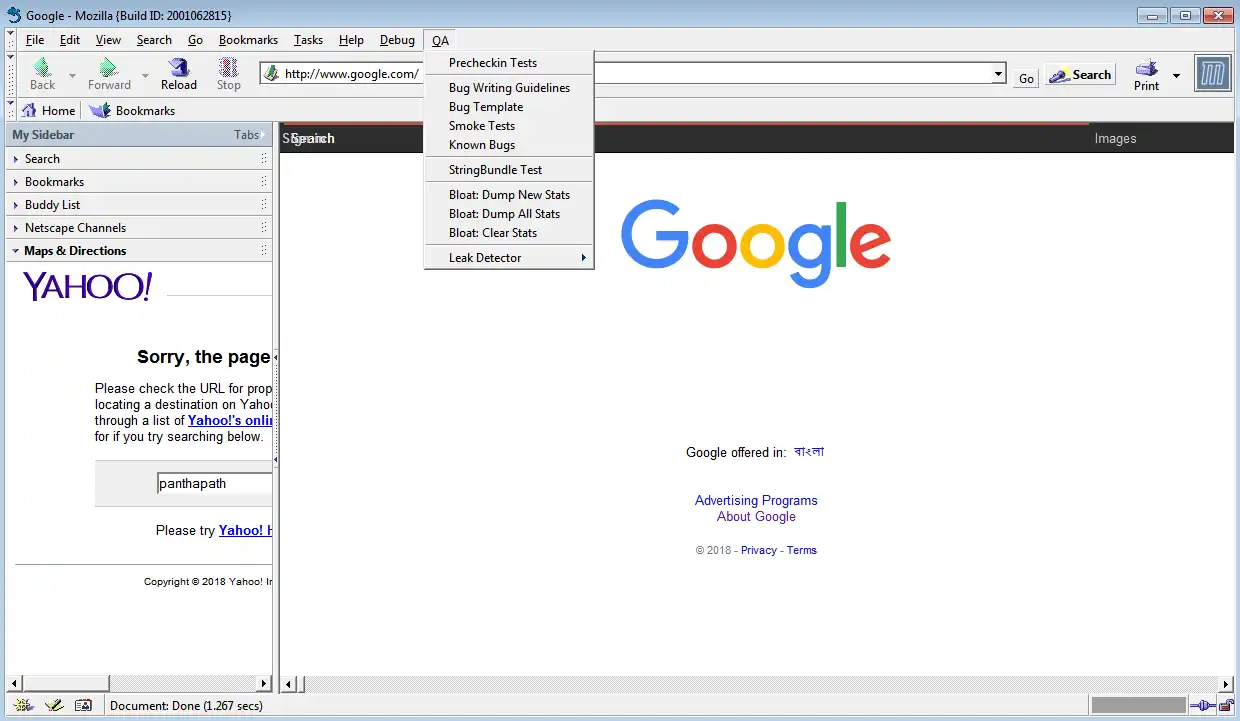Image resolution: width=1240 pixels, height=721 pixels.
Task: Open the Debug menu
Action: [397, 40]
